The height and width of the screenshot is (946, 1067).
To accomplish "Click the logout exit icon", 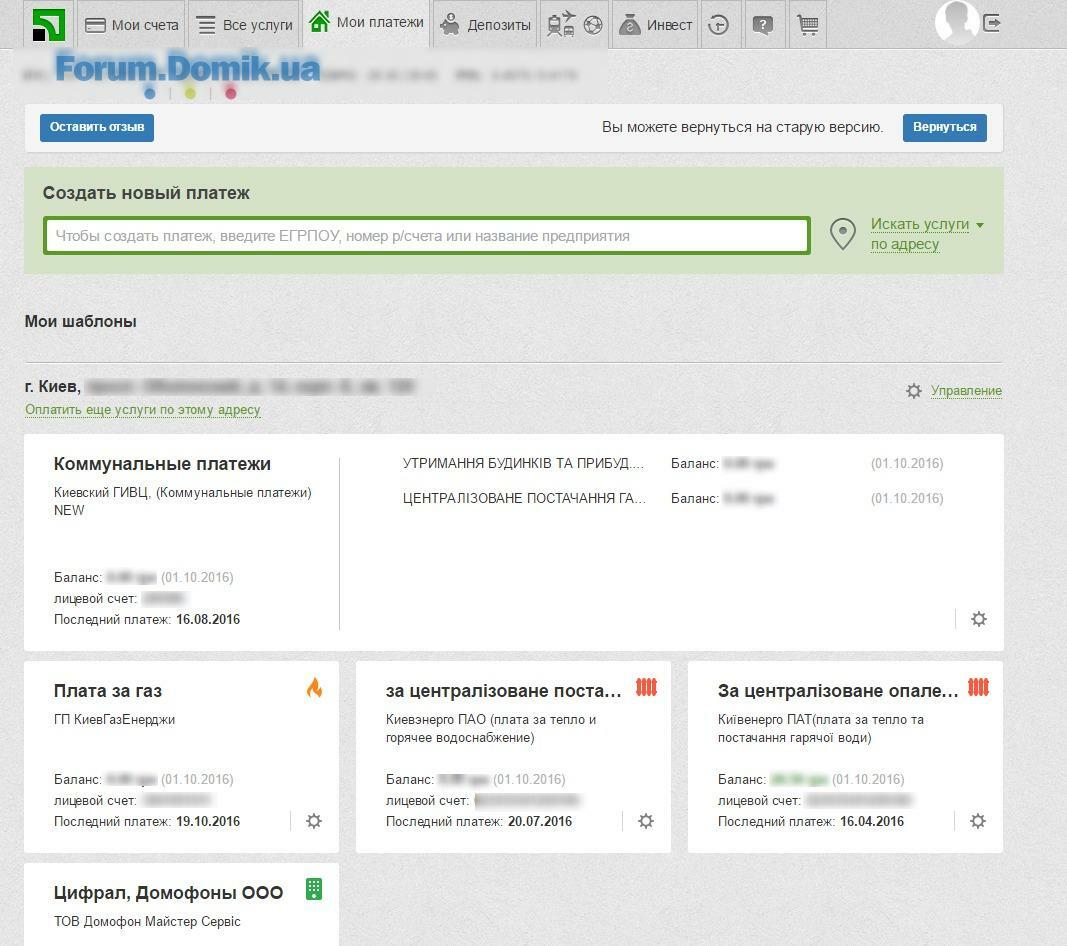I will [x=992, y=23].
